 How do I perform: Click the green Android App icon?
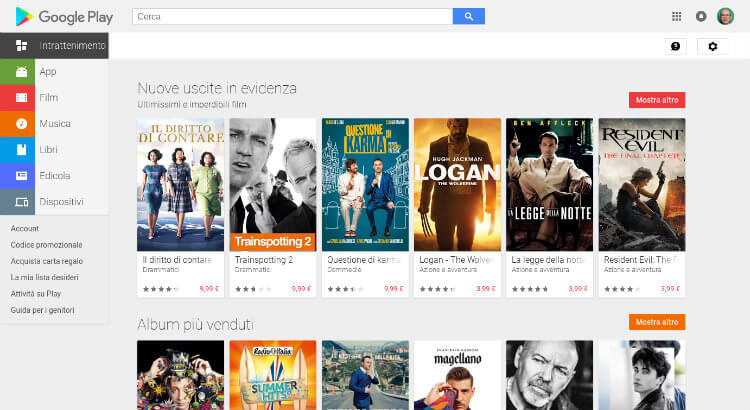pyautogui.click(x=22, y=72)
